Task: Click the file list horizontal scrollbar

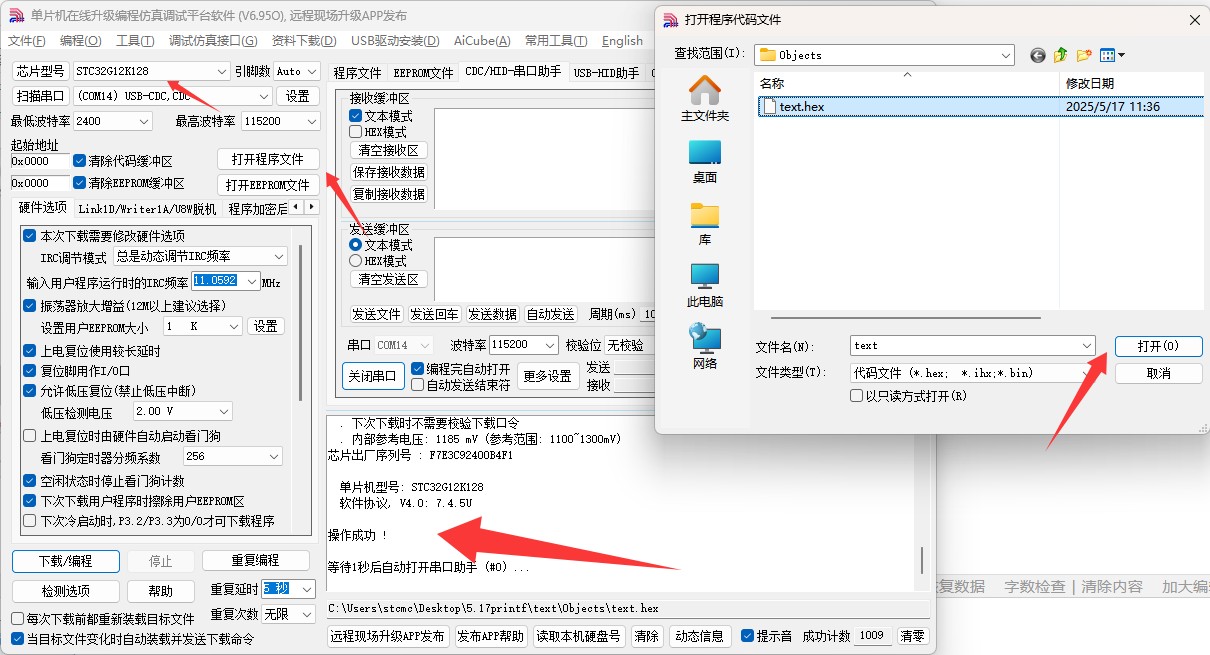Action: 903,320
